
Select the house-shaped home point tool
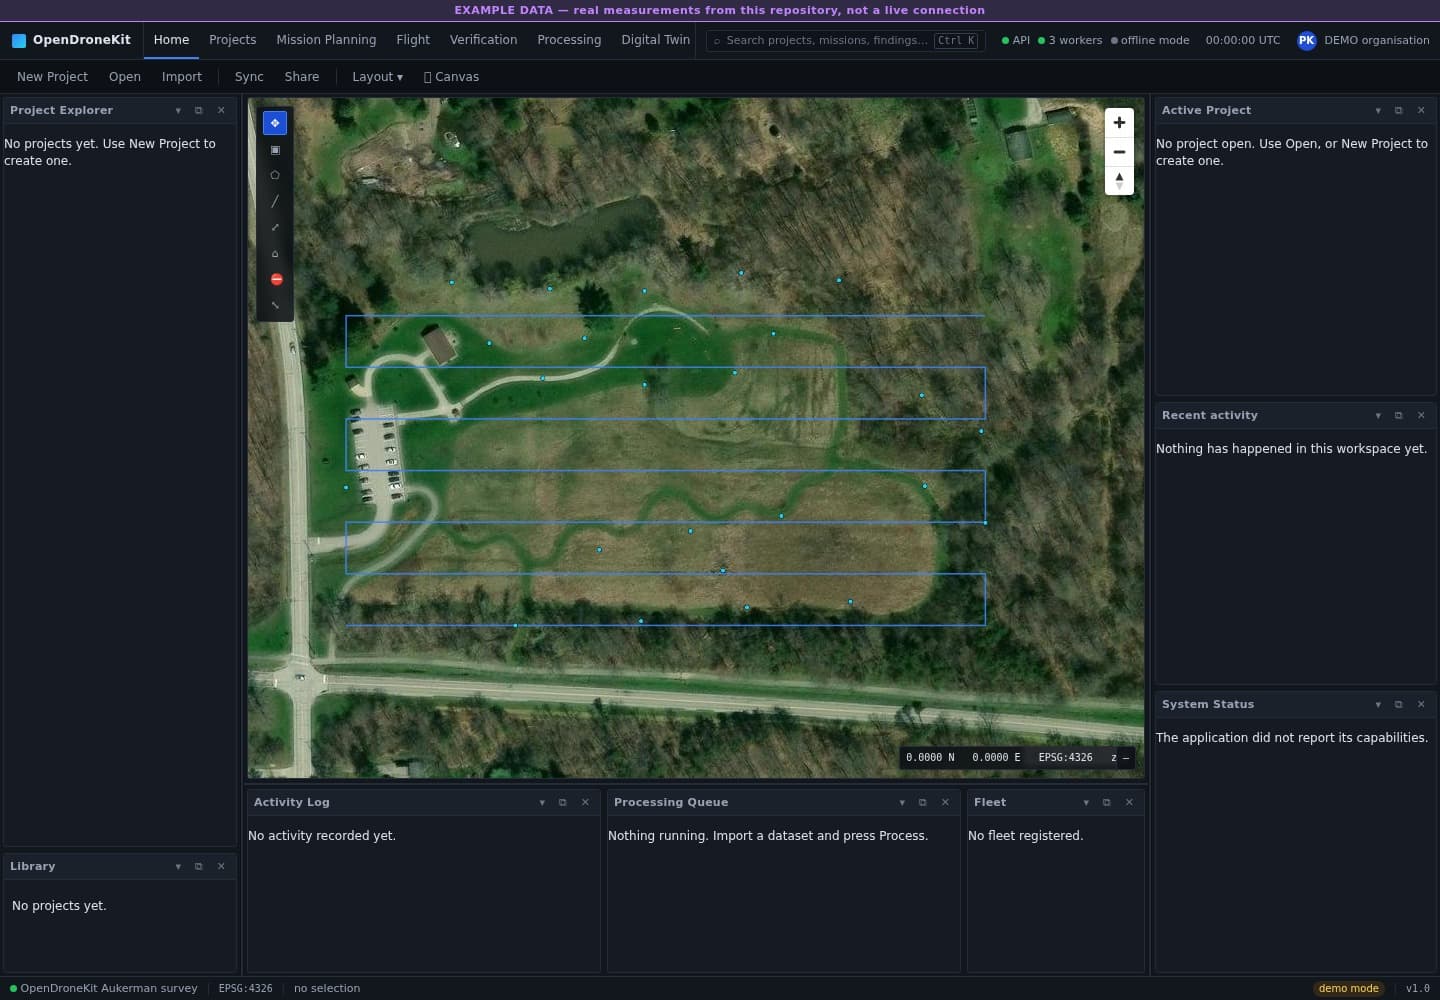coord(275,253)
